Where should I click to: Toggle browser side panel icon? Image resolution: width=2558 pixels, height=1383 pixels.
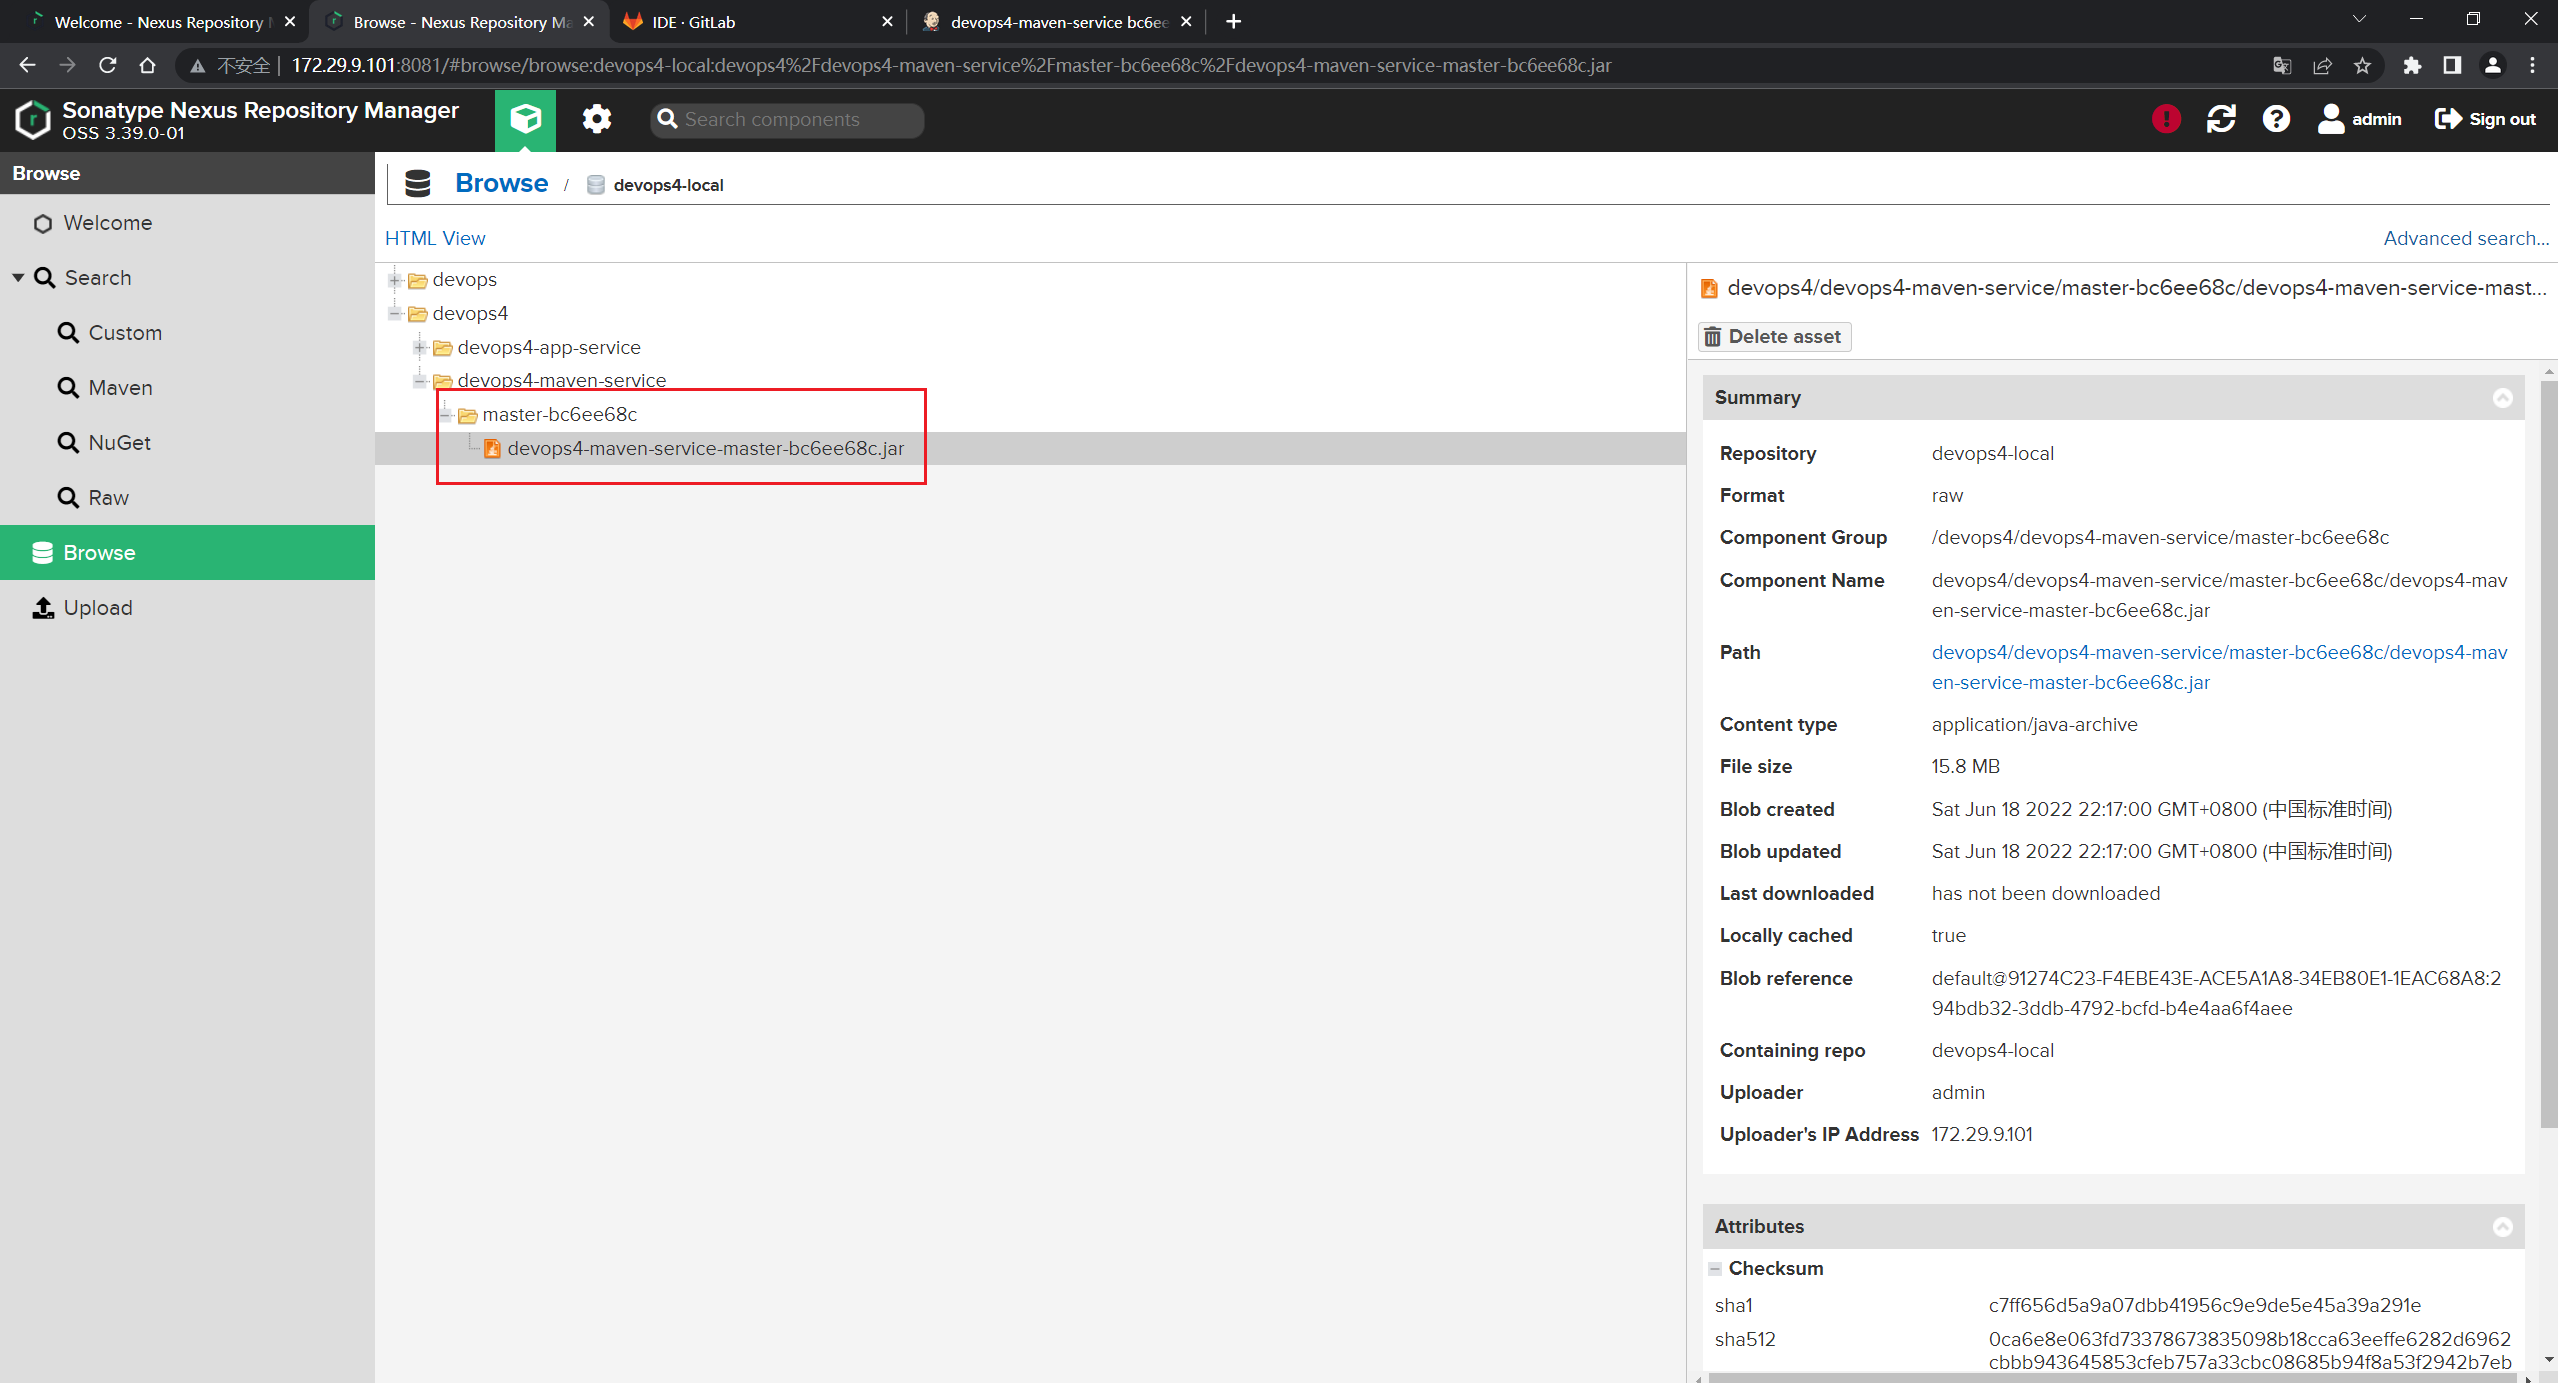pyautogui.click(x=2452, y=66)
